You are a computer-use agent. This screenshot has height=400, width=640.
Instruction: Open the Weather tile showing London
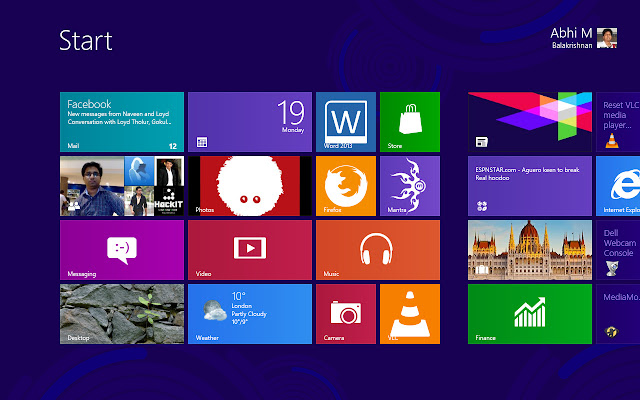[x=250, y=314]
